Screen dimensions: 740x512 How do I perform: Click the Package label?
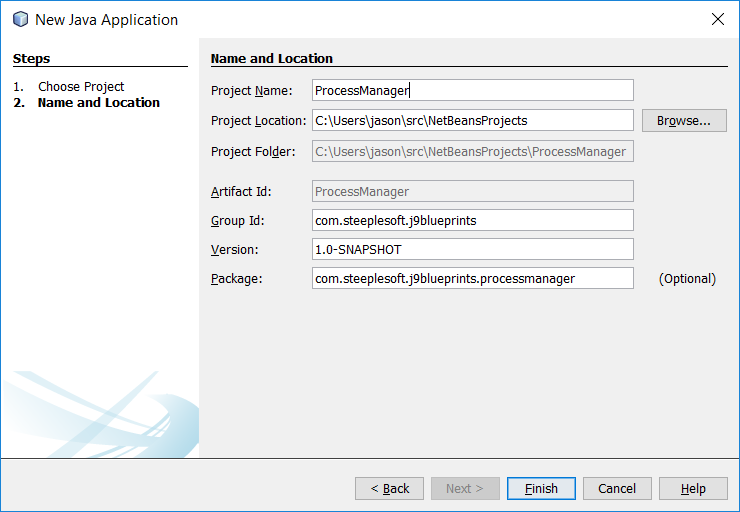pos(236,279)
